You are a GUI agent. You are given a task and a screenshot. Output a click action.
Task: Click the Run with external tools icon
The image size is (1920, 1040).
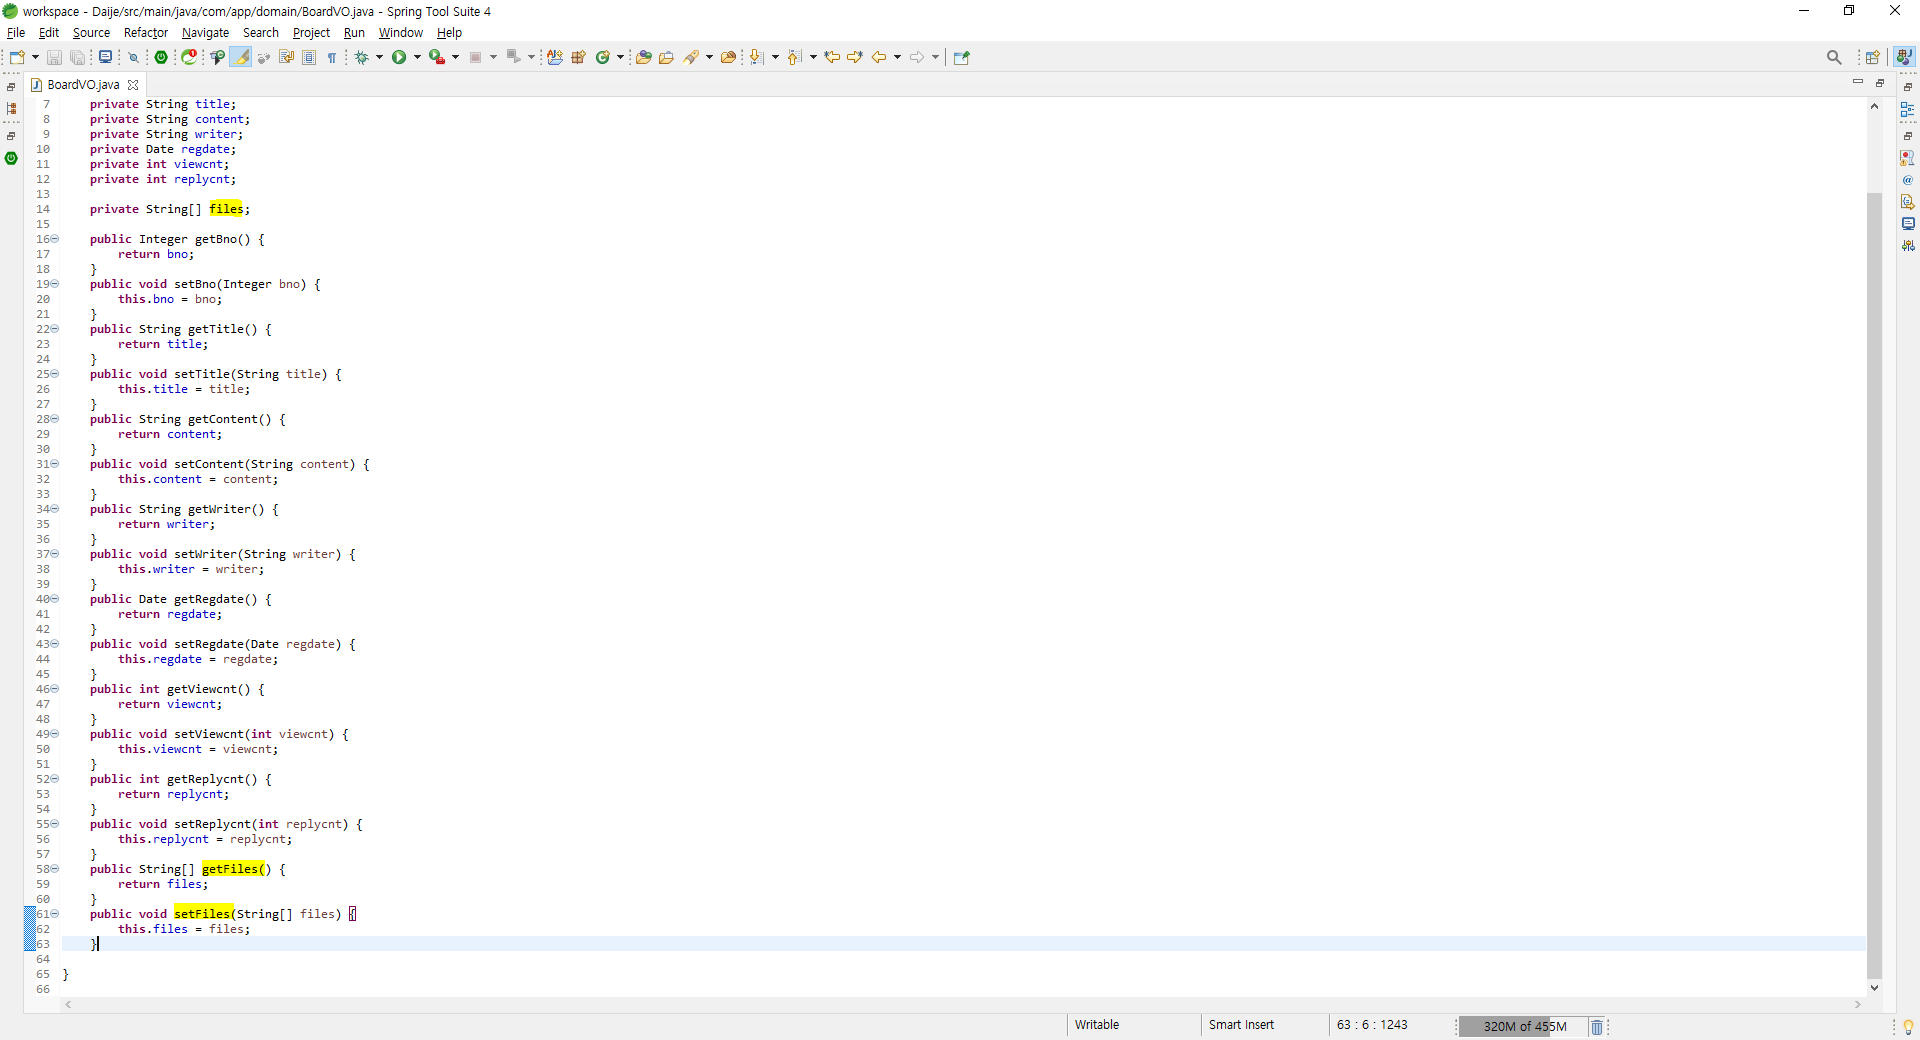[437, 57]
